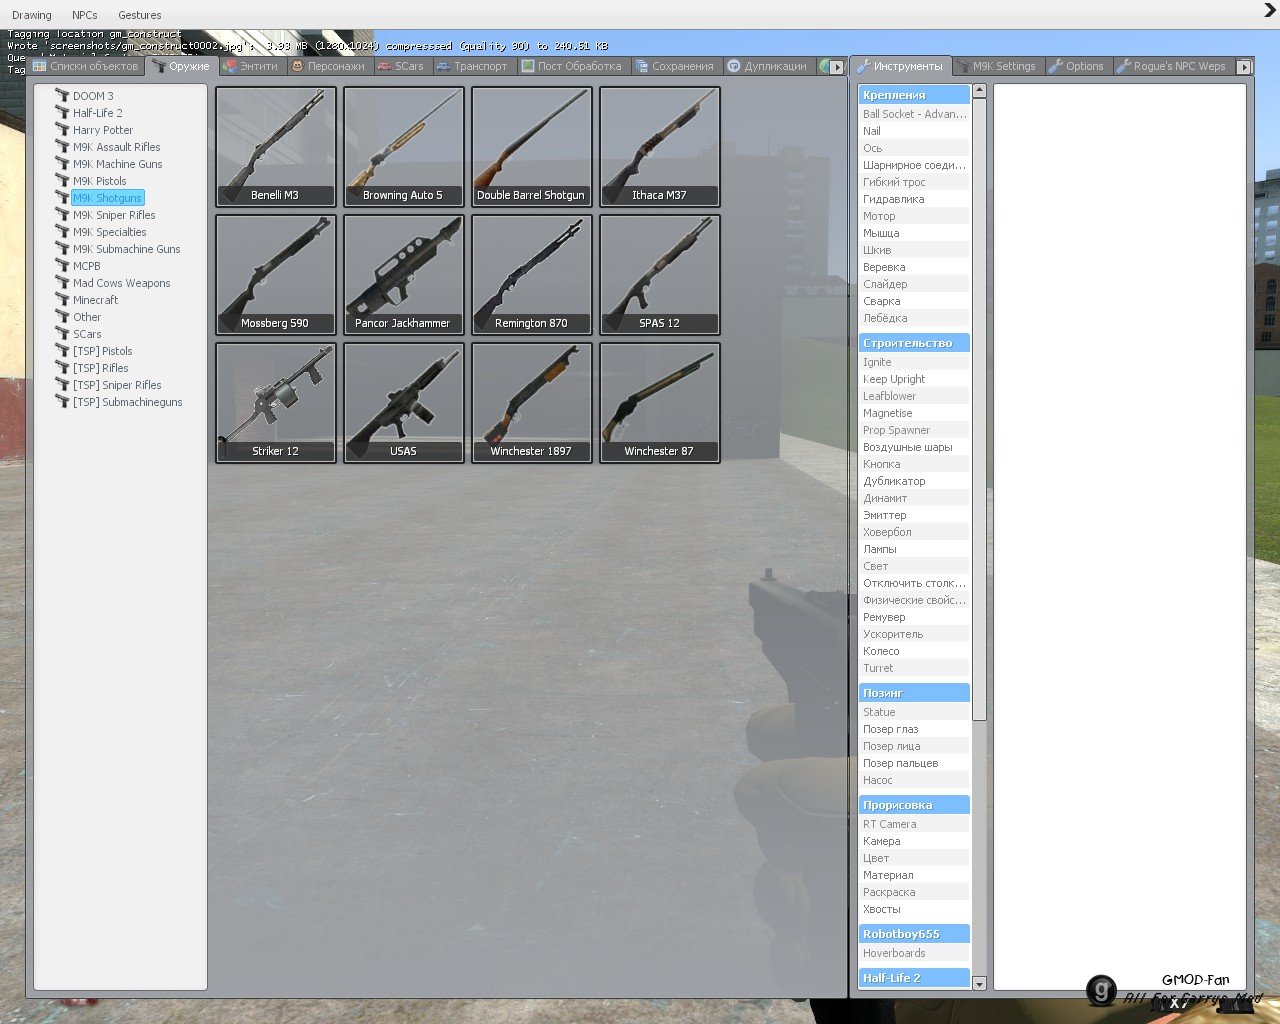This screenshot has width=1280, height=1024.
Task: Select the Сварка tool
Action: tap(914, 301)
